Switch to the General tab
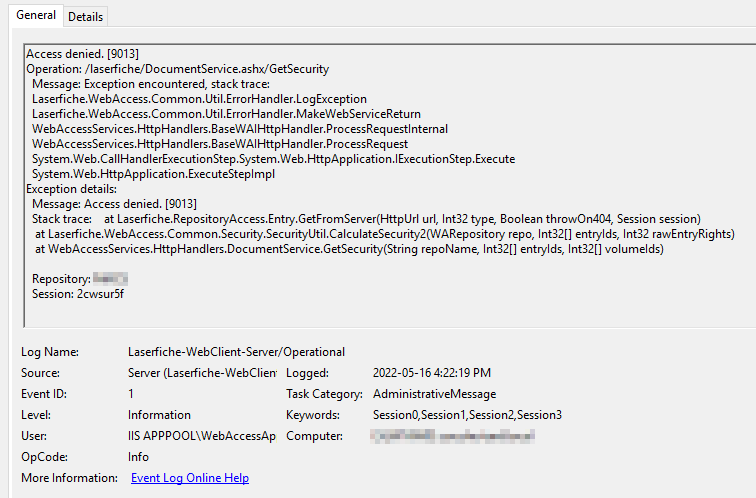The height and width of the screenshot is (498, 756). pos(36,15)
